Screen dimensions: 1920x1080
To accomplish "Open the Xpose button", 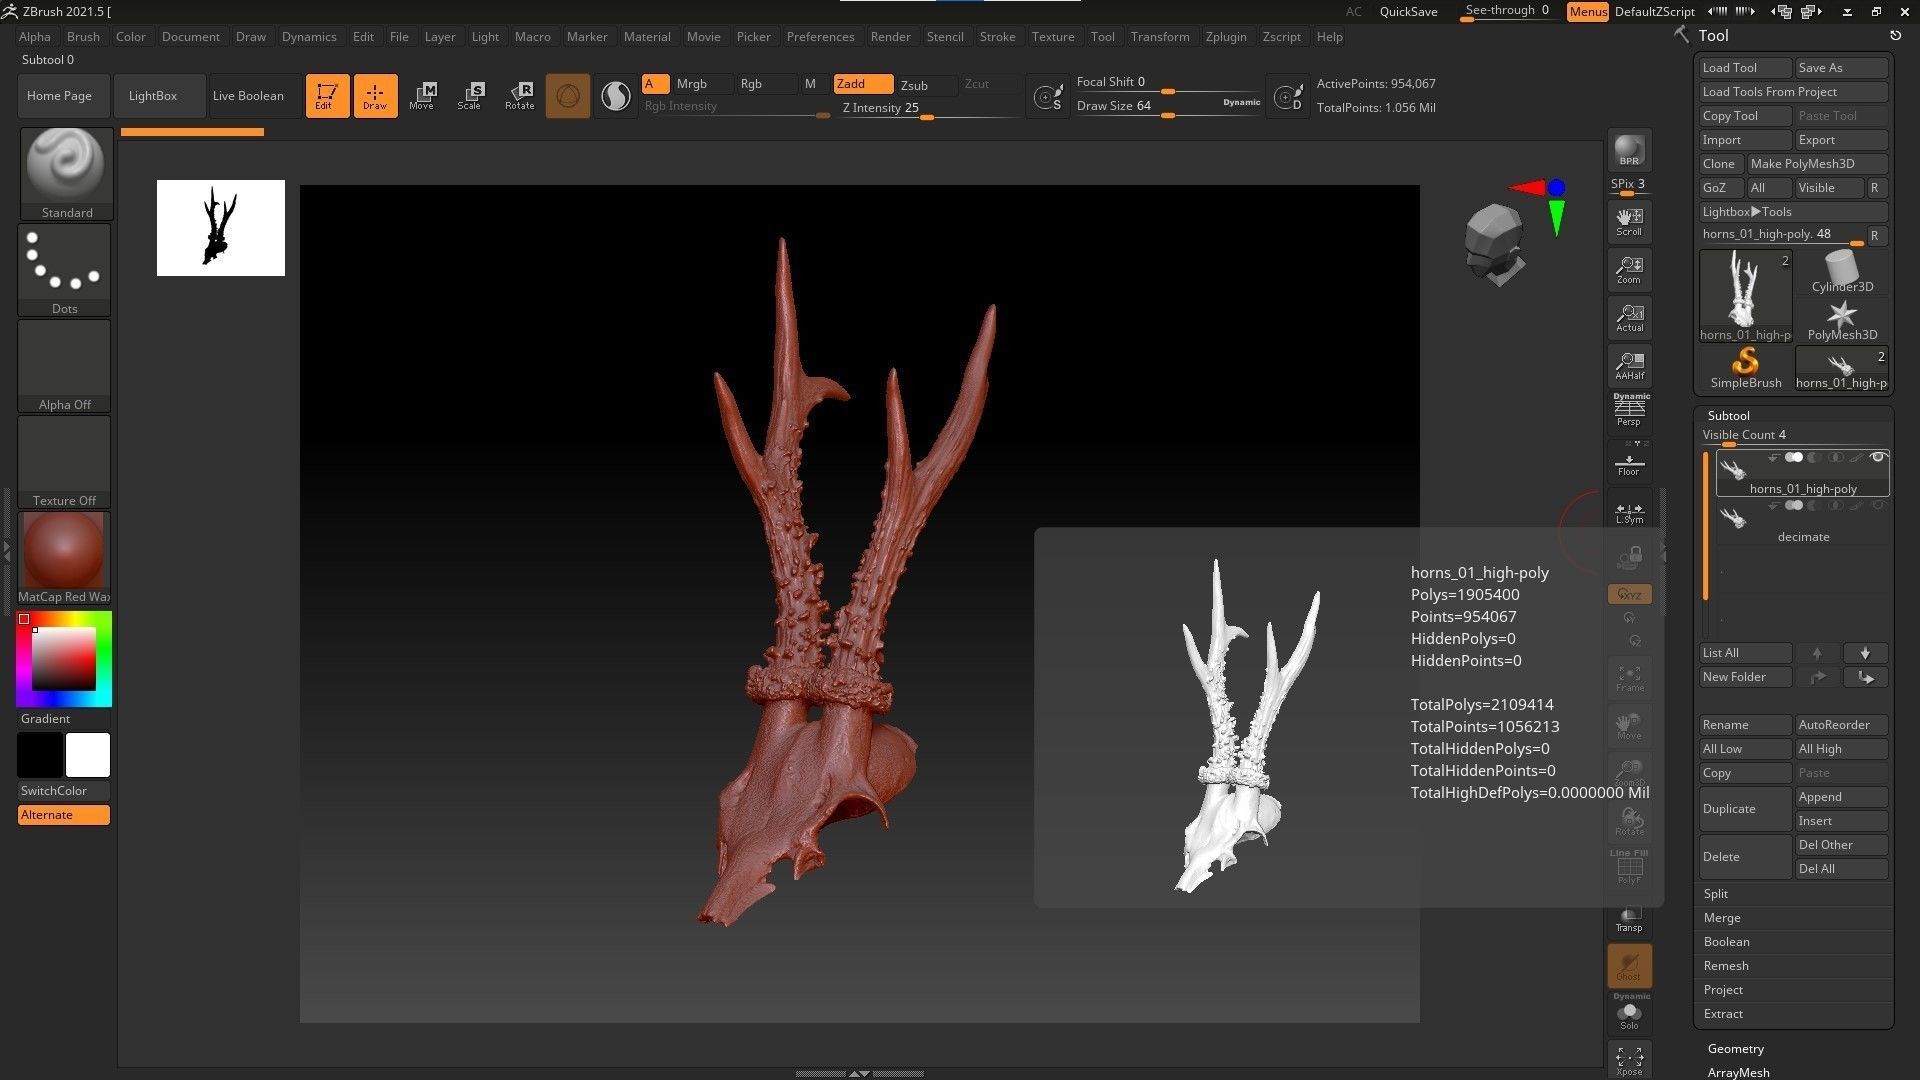I will click(x=1629, y=1060).
